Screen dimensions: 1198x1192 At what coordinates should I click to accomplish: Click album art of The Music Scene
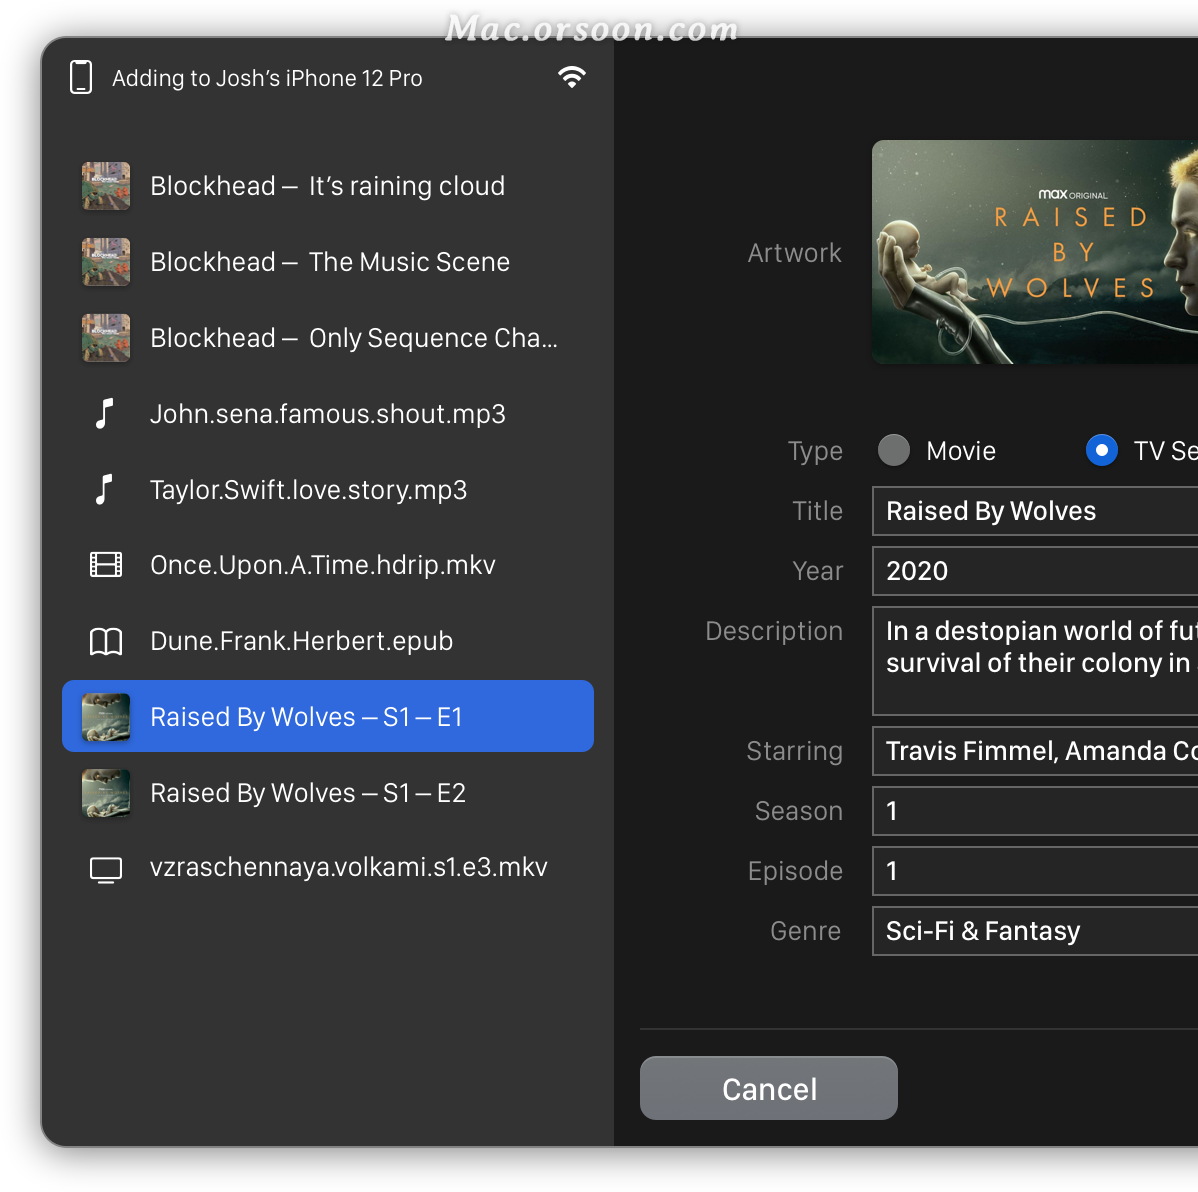106,261
